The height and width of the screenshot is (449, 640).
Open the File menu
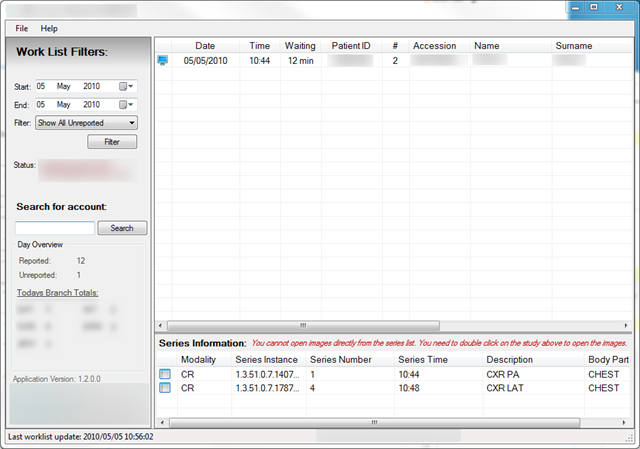[x=22, y=29]
